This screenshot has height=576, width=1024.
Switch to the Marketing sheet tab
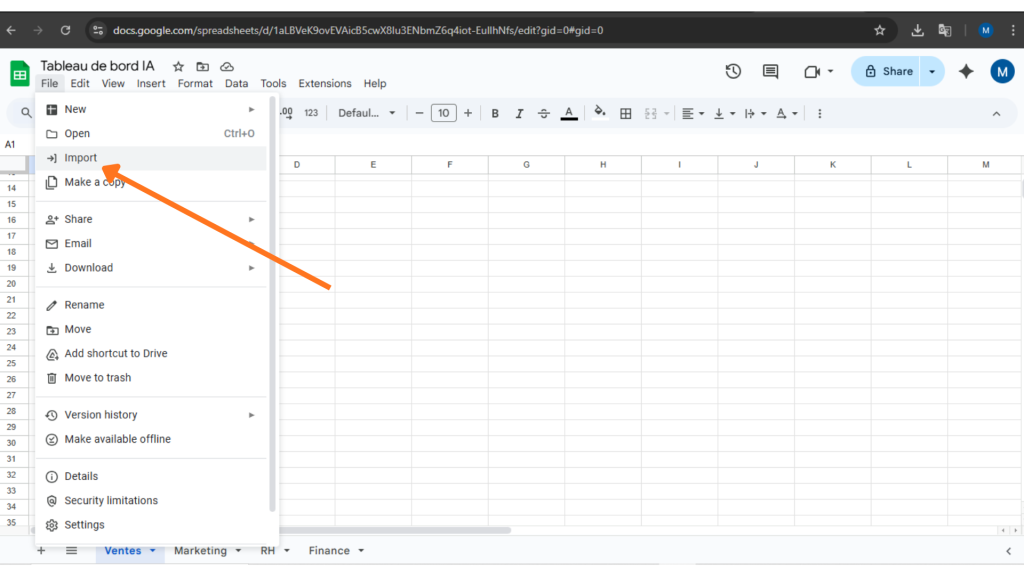pos(203,550)
